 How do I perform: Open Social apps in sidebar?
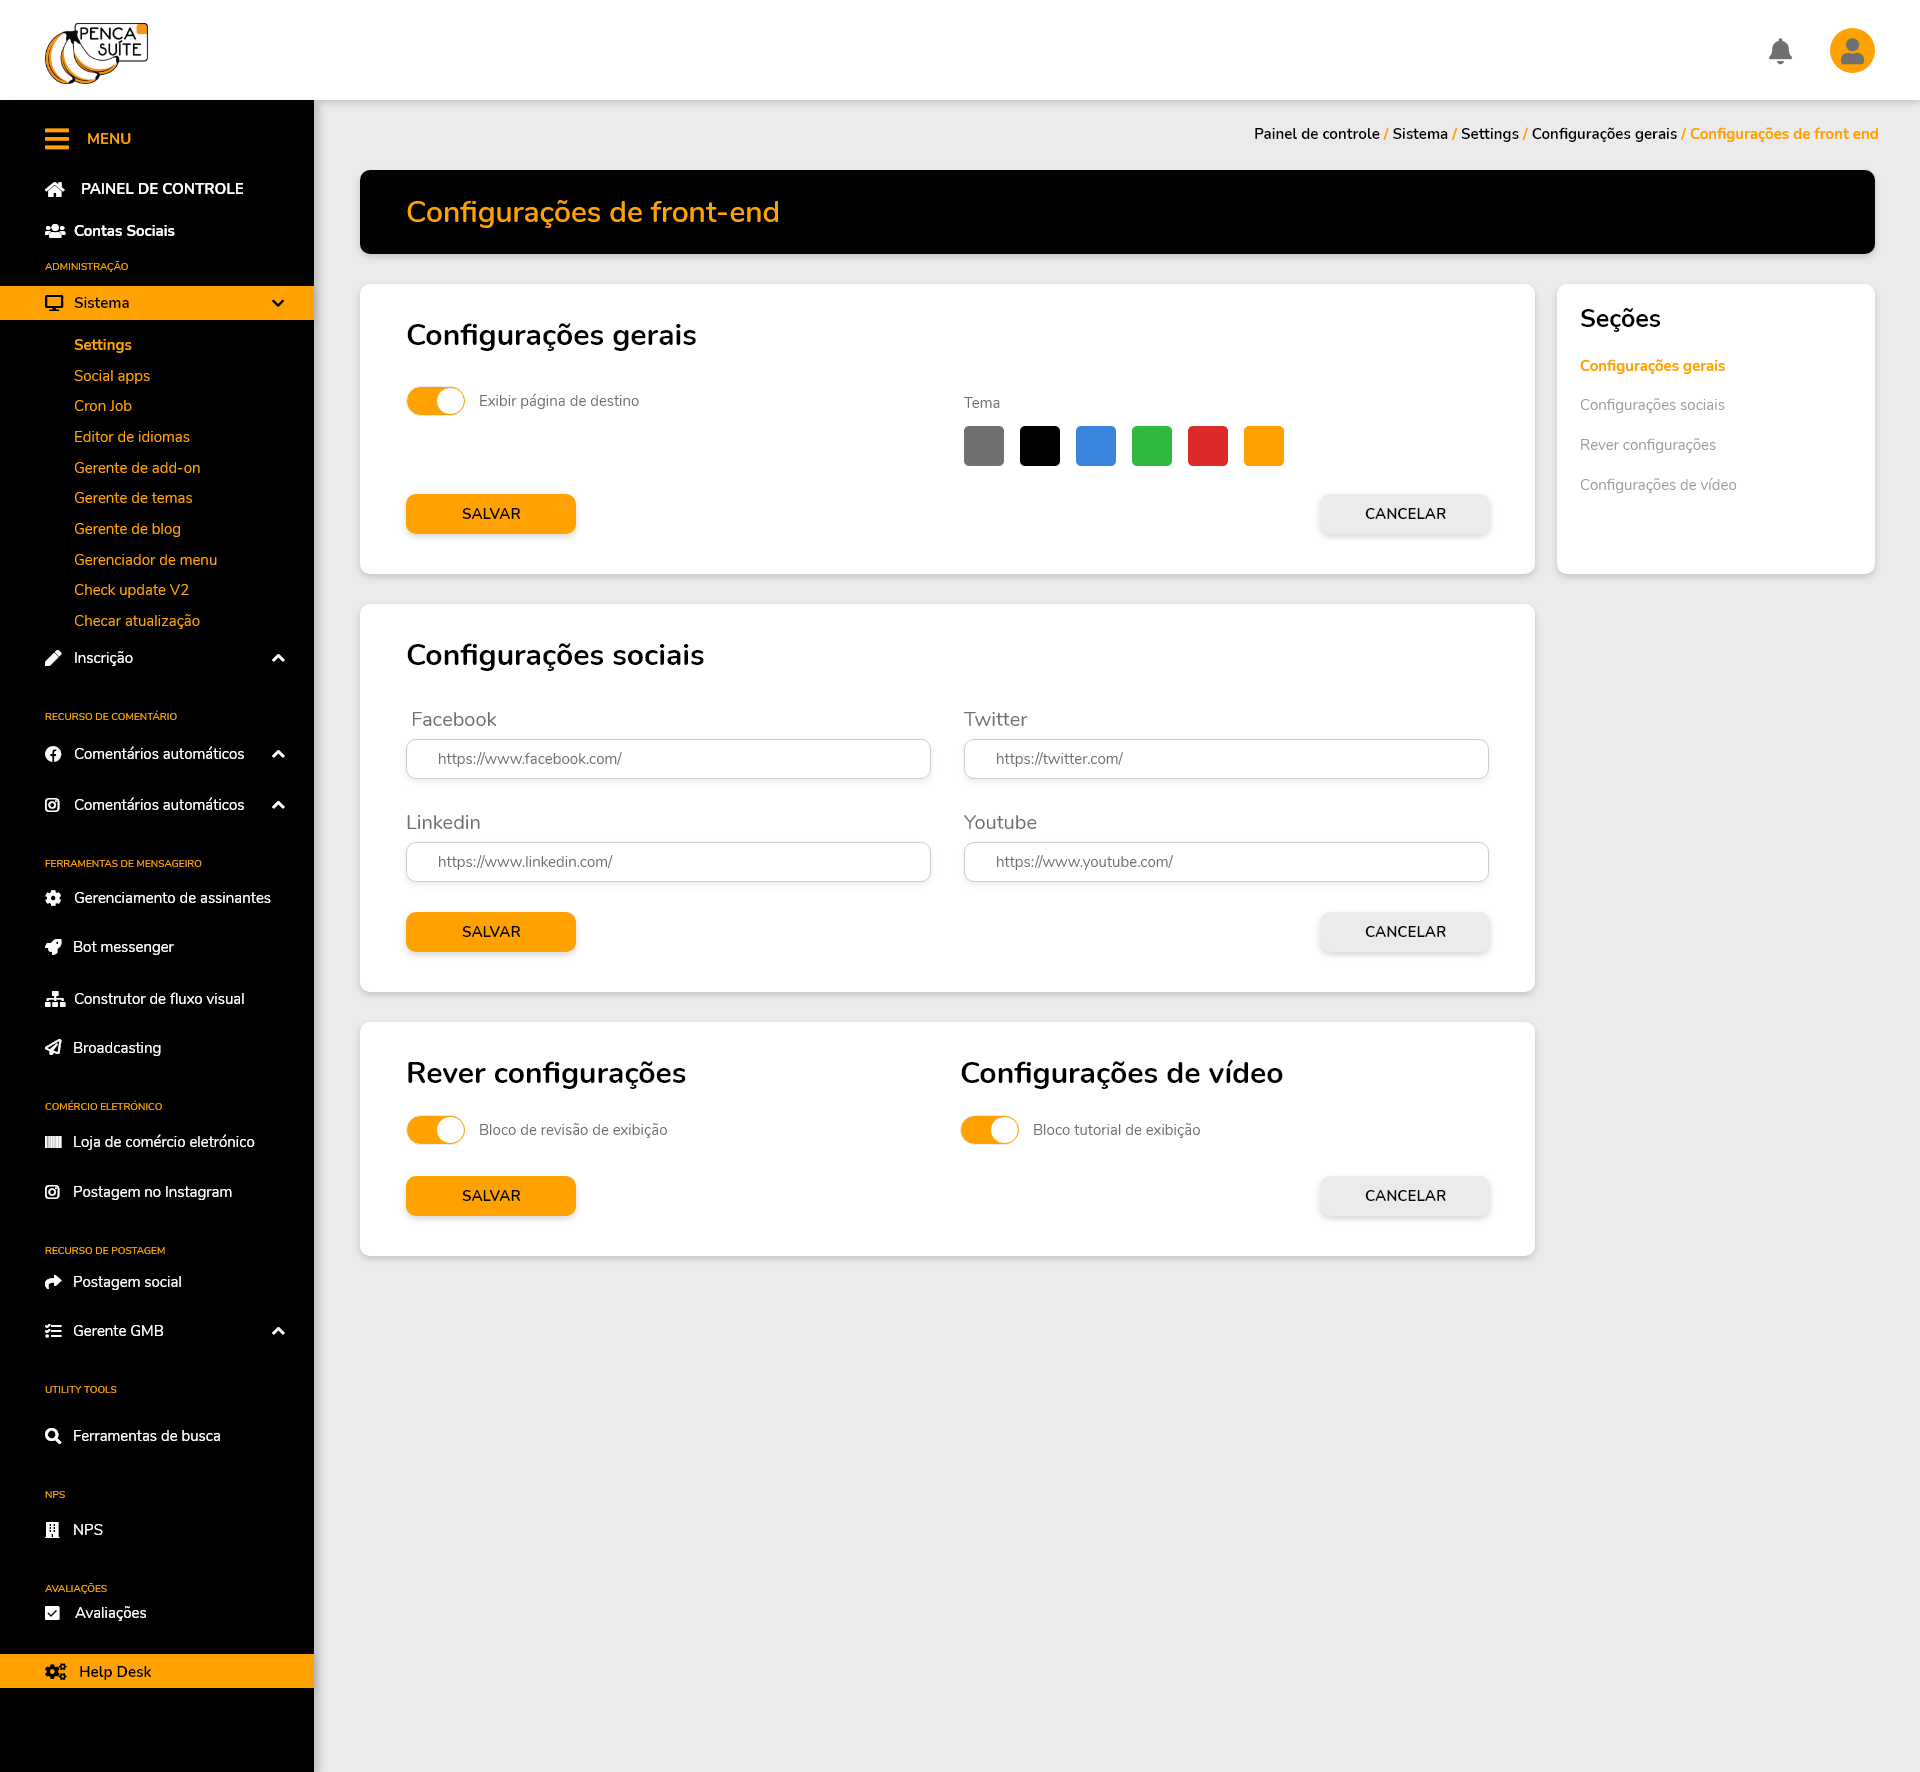click(x=112, y=376)
